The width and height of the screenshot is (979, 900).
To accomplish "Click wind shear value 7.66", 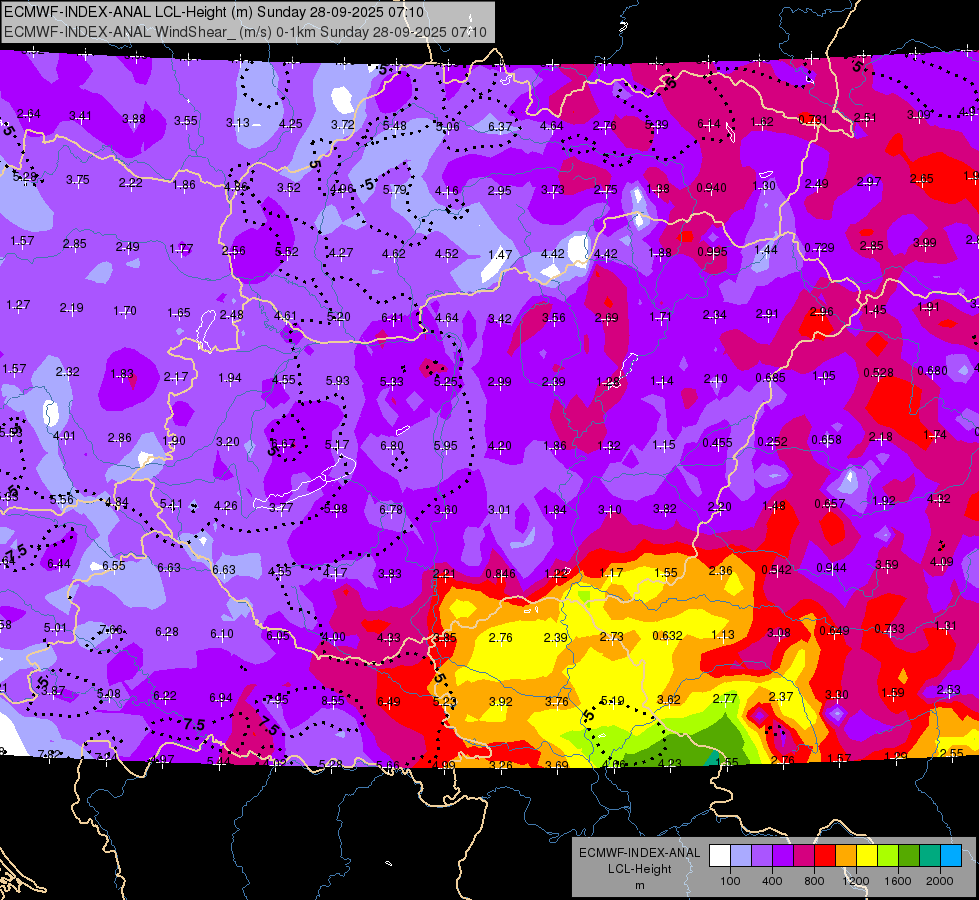I will pyautogui.click(x=111, y=630).
